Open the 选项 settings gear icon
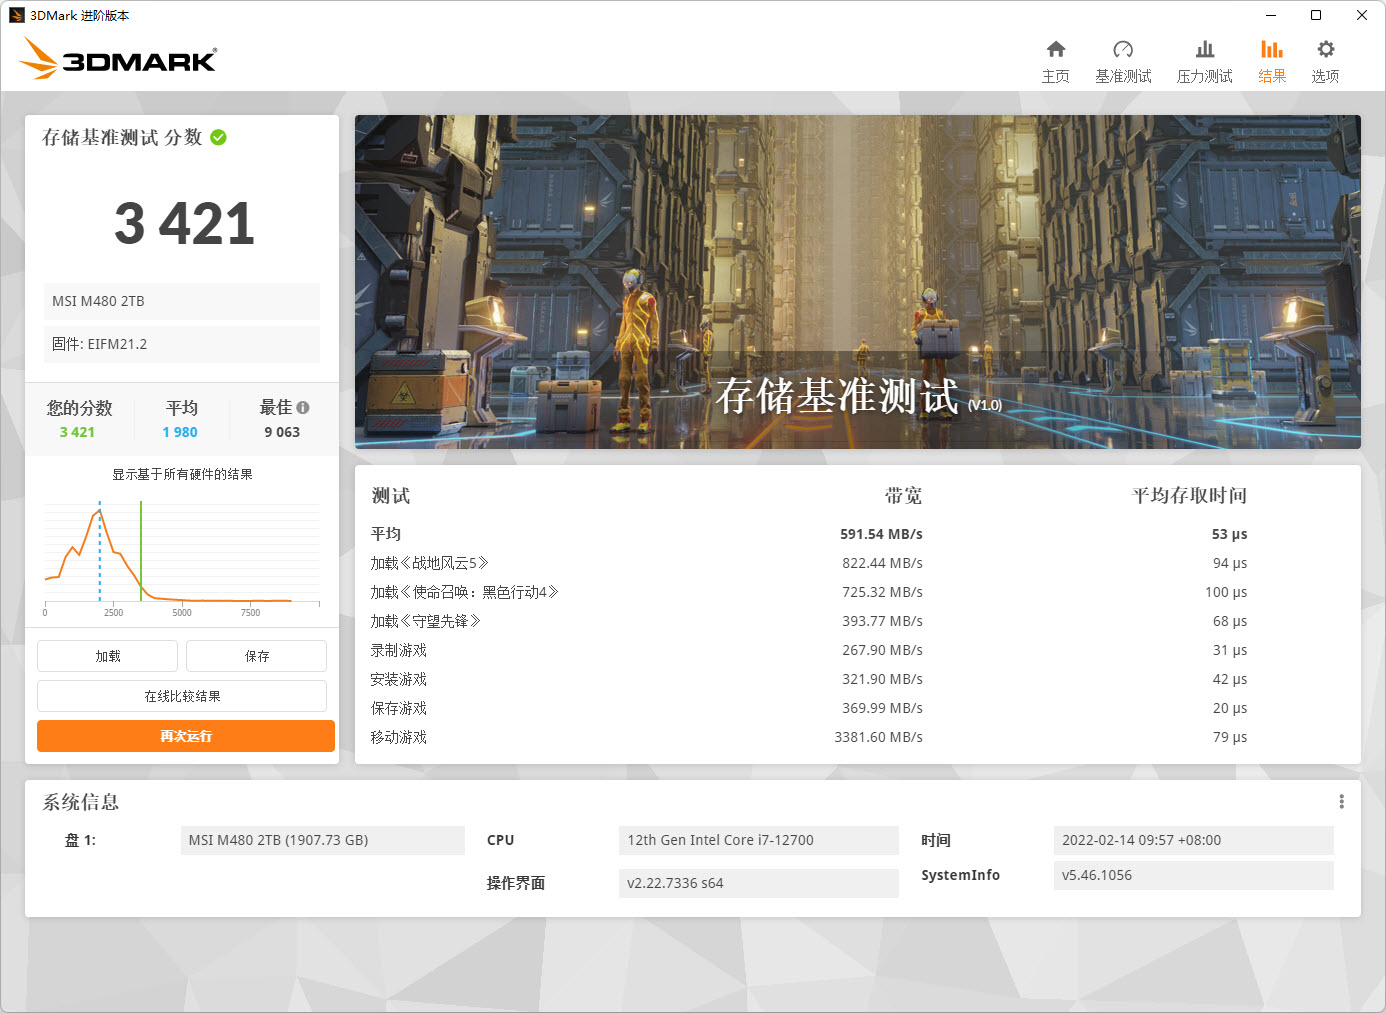The image size is (1386, 1013). 1325,58
